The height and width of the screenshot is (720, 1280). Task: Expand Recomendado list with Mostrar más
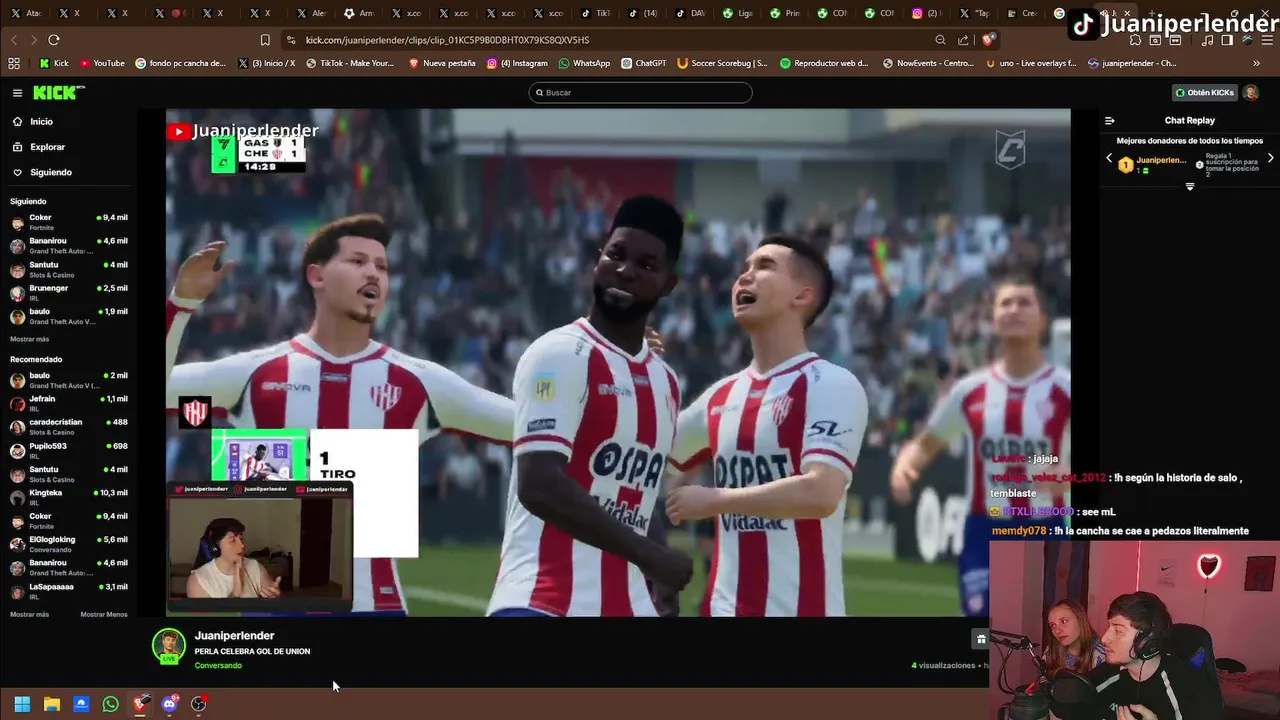(29, 614)
